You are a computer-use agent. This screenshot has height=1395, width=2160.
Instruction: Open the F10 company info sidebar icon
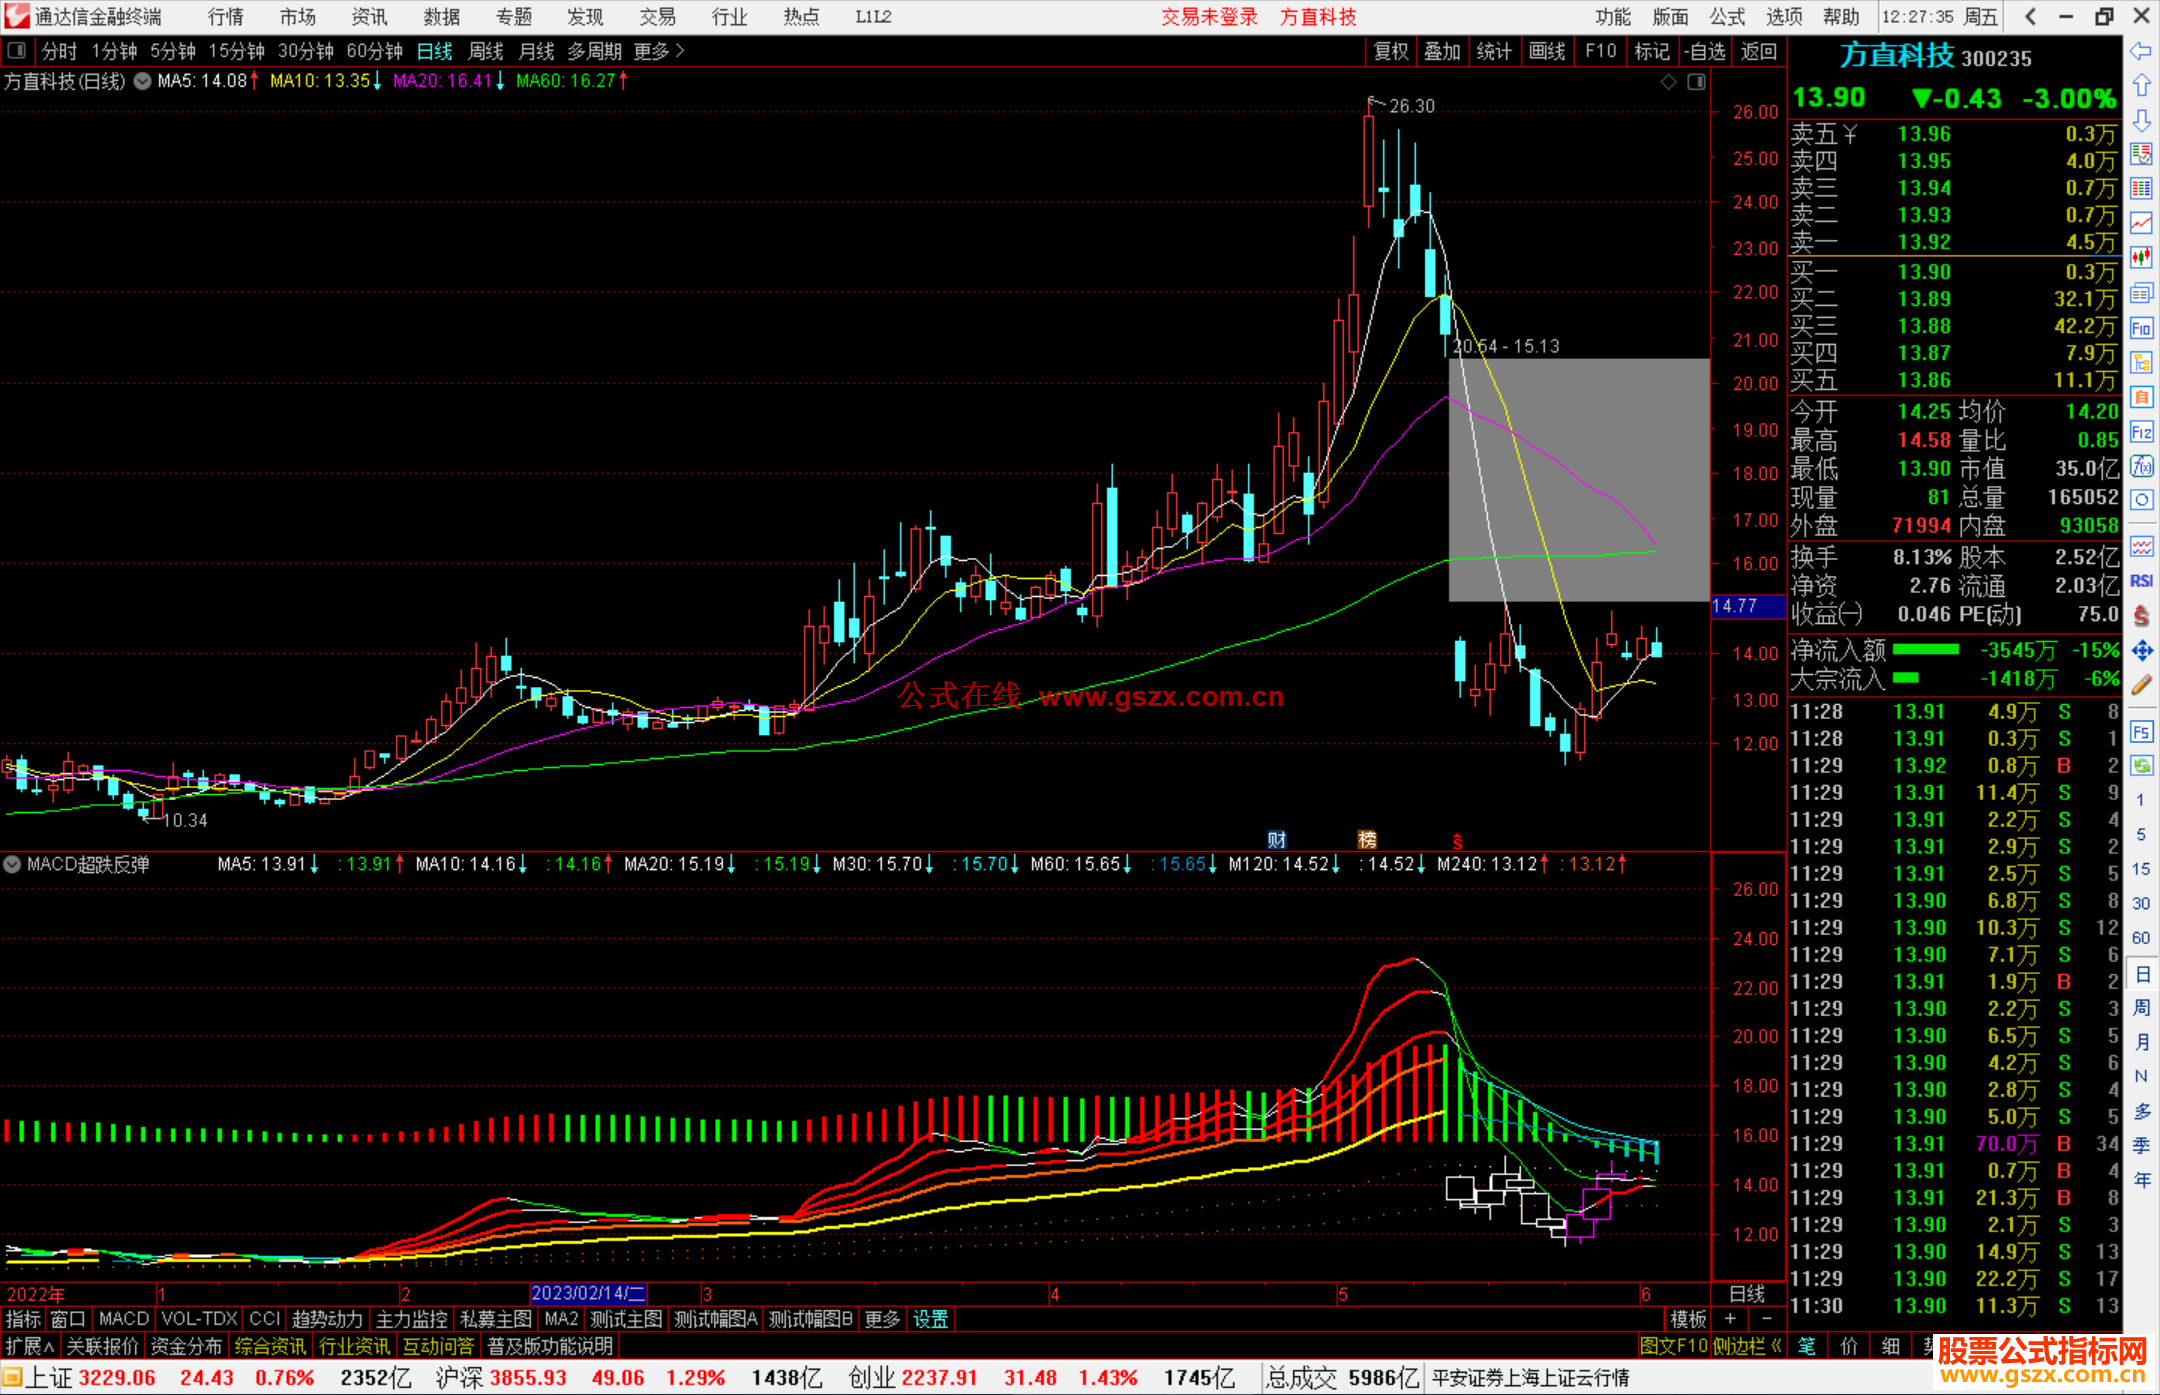click(x=2141, y=328)
